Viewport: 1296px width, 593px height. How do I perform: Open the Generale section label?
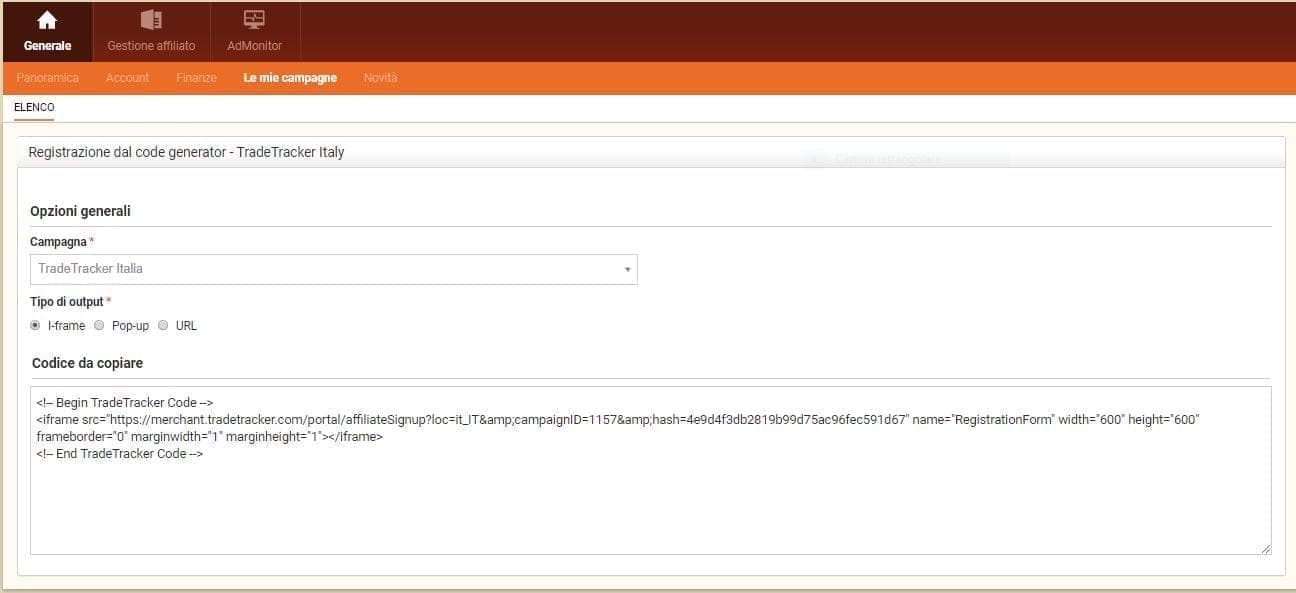click(x=47, y=46)
